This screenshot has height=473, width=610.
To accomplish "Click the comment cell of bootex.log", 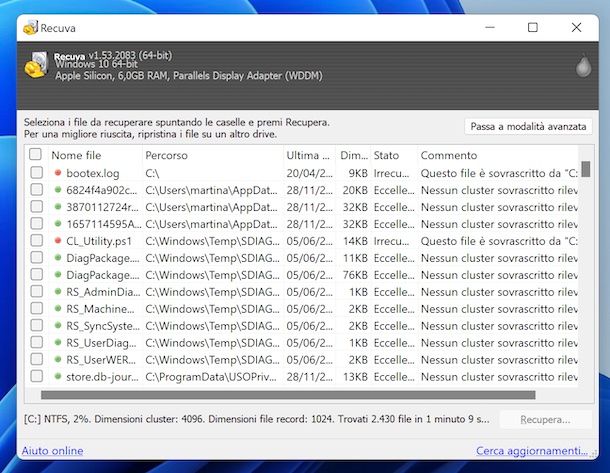I will coord(499,173).
